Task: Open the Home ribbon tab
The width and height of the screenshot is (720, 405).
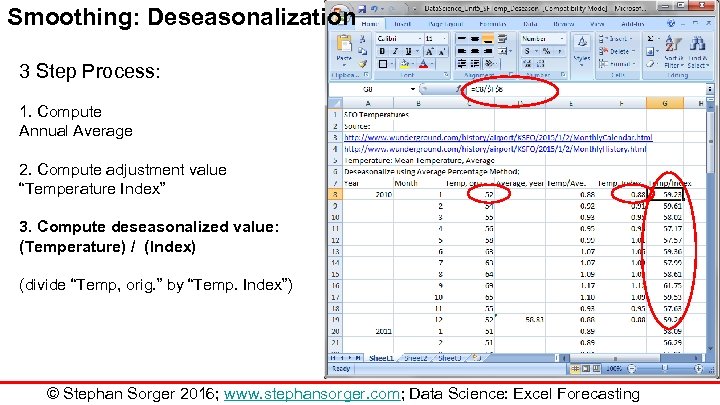Action: [370, 24]
